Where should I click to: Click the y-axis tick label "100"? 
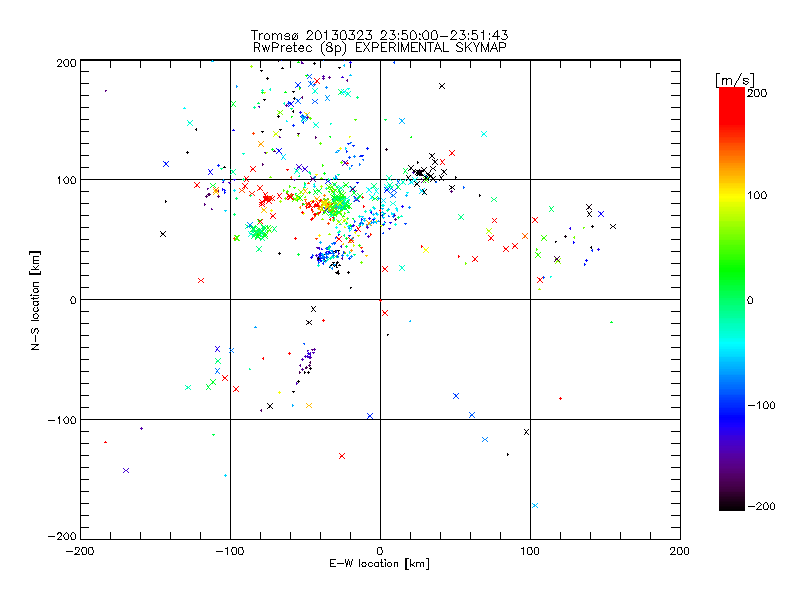[66, 180]
